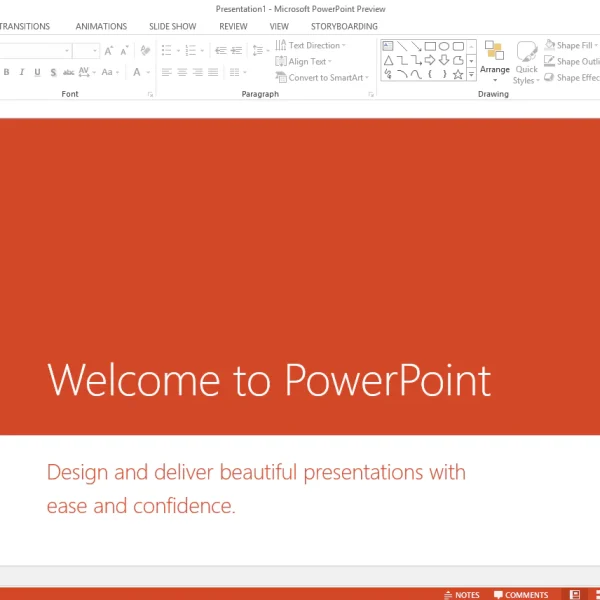The width and height of the screenshot is (600, 600).
Task: Click Increase Font Size icon
Action: (109, 51)
